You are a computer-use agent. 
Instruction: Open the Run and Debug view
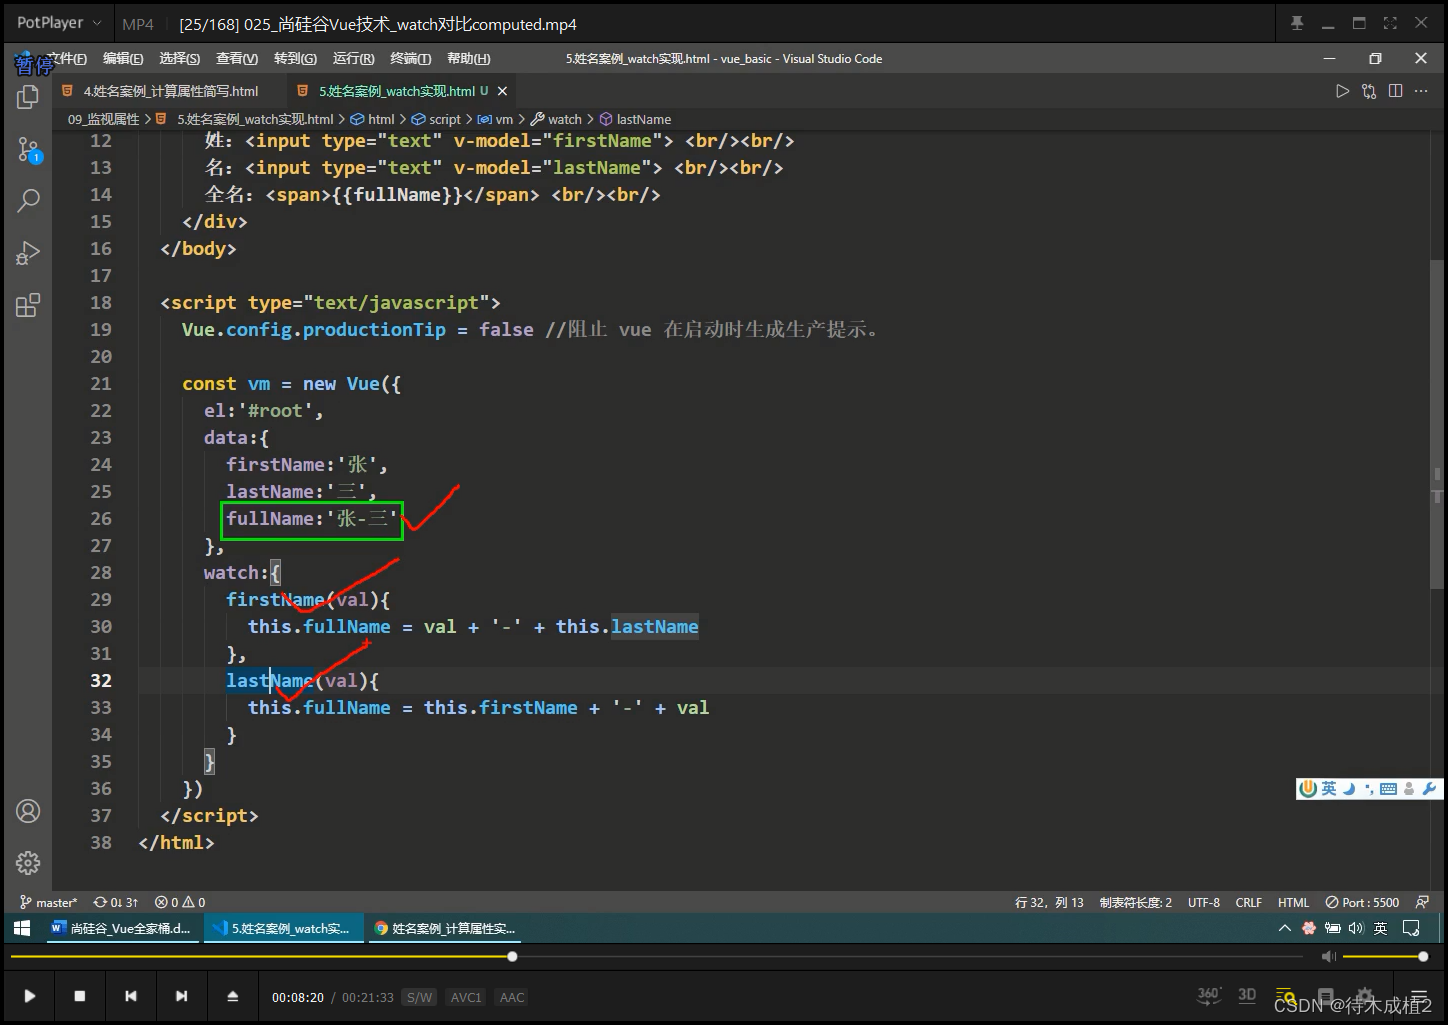point(28,253)
